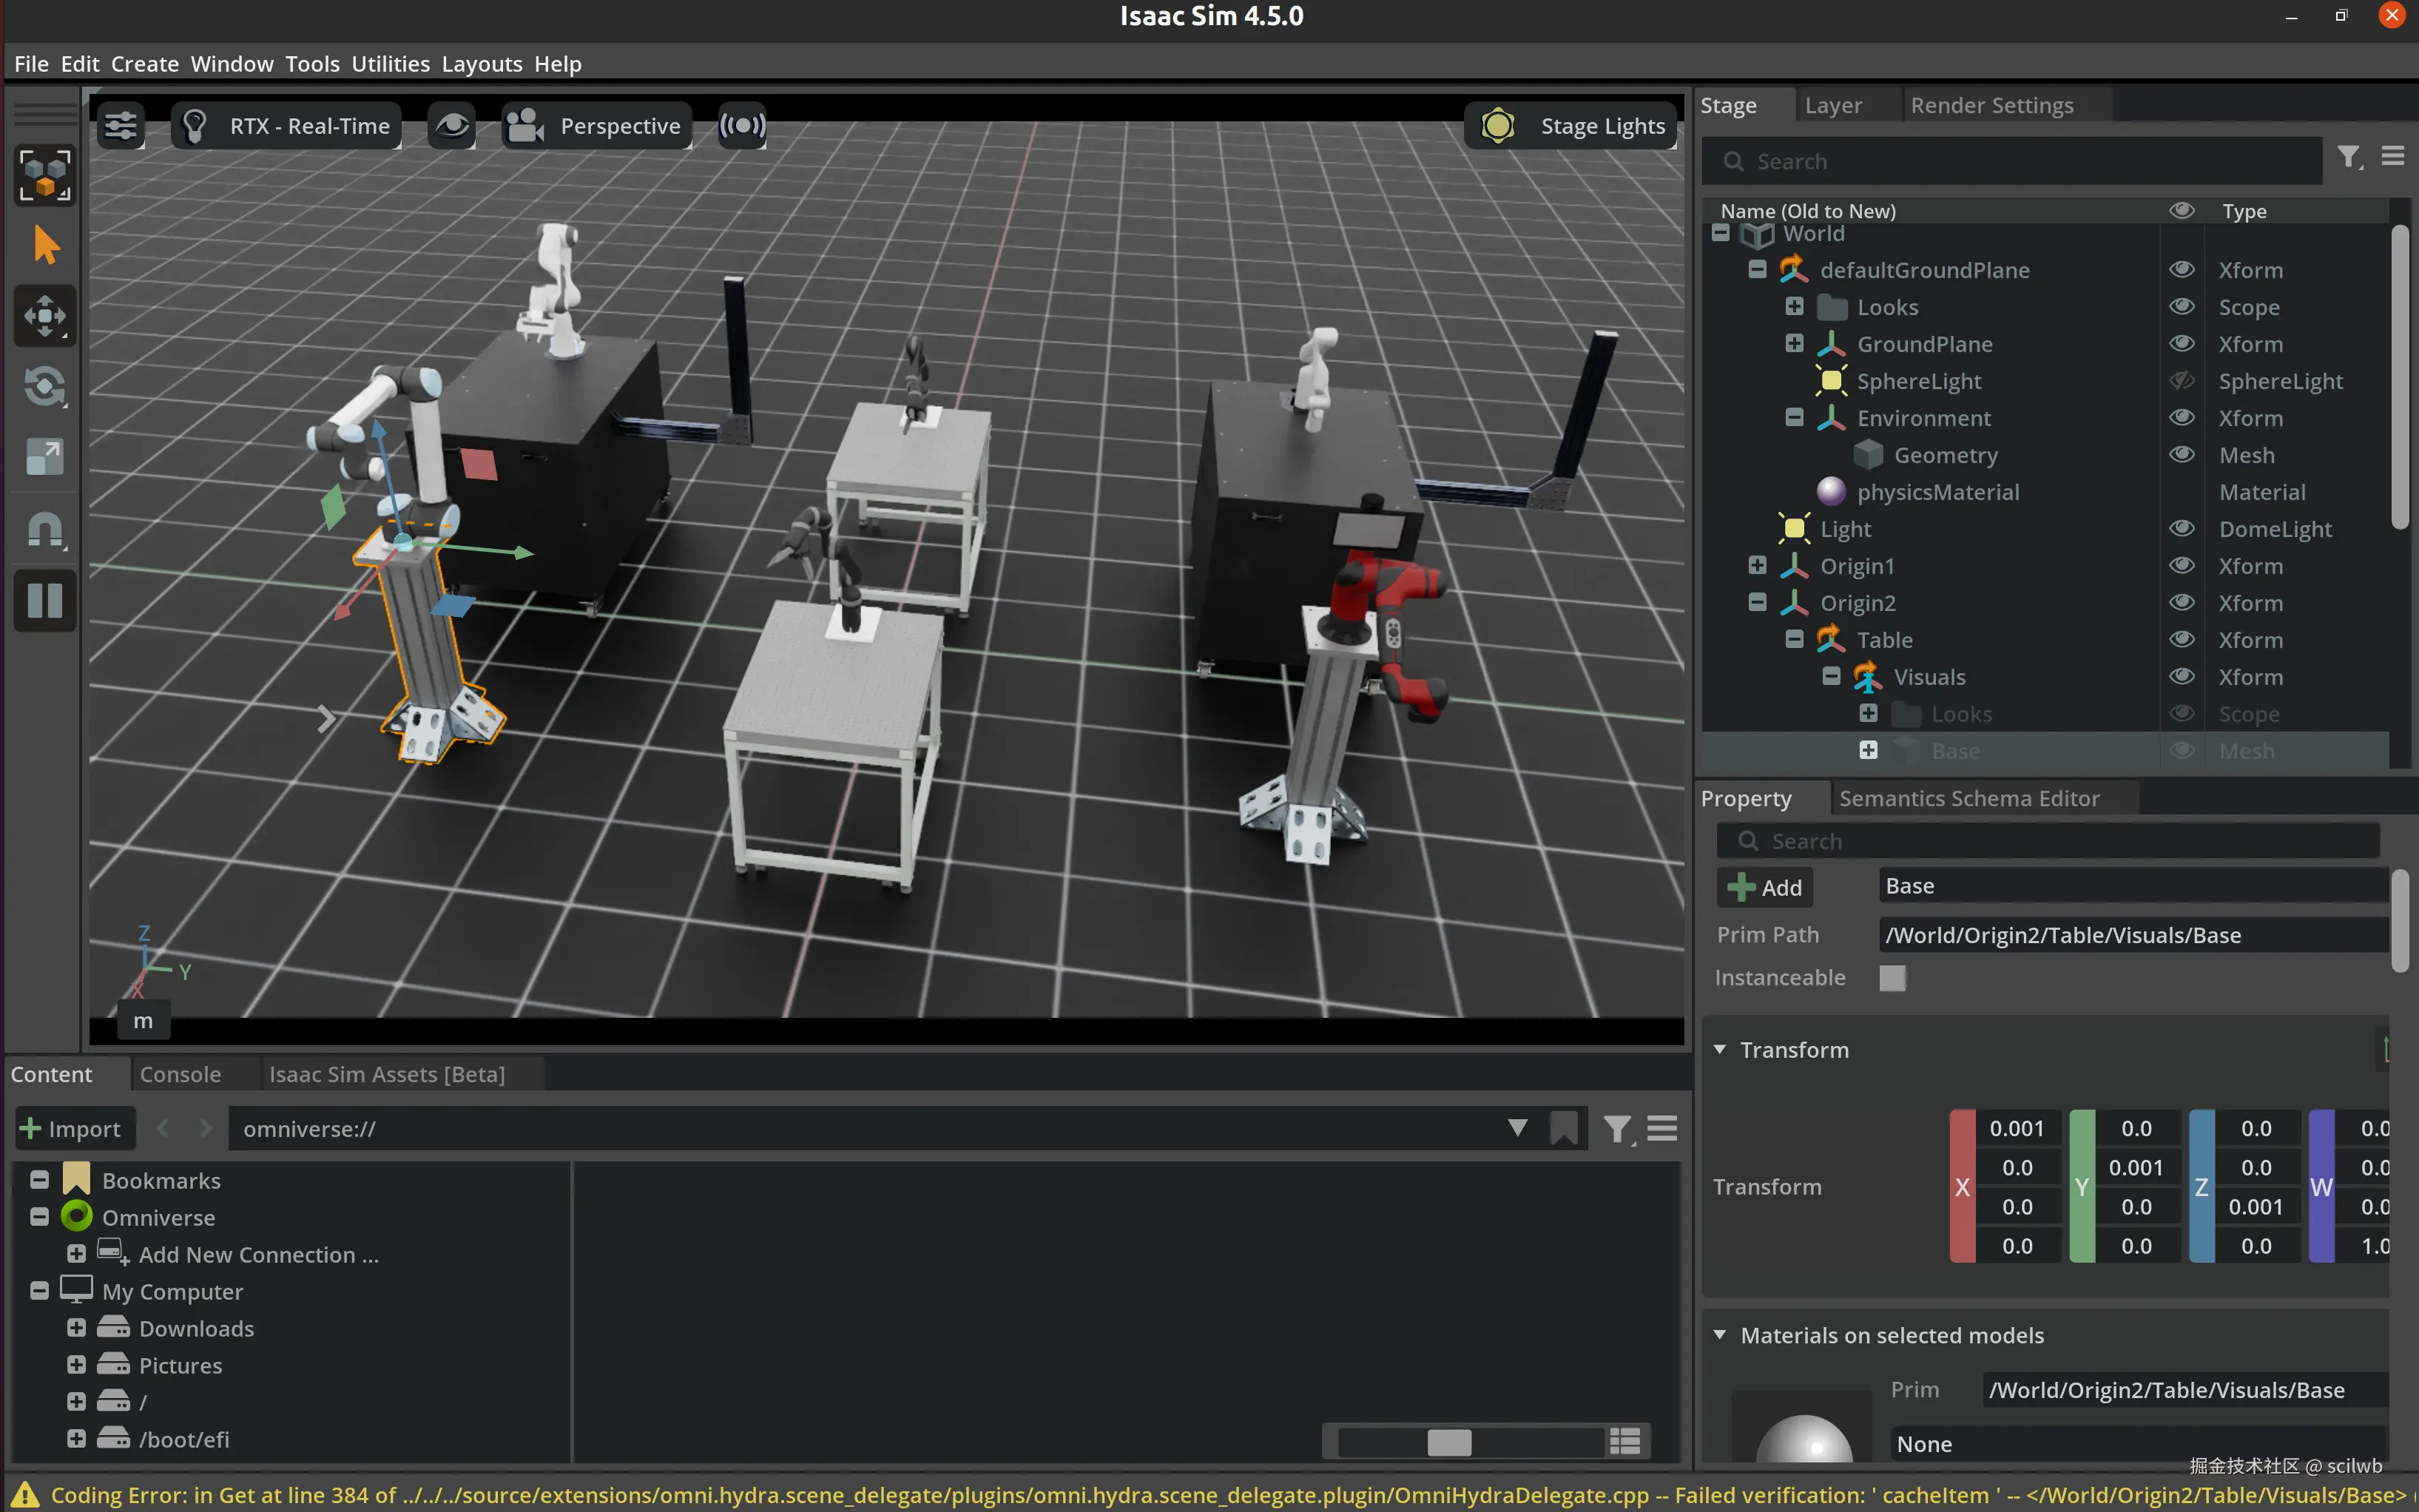The height and width of the screenshot is (1512, 2419).
Task: Open the content path dropdown arrow
Action: pyautogui.click(x=1517, y=1129)
